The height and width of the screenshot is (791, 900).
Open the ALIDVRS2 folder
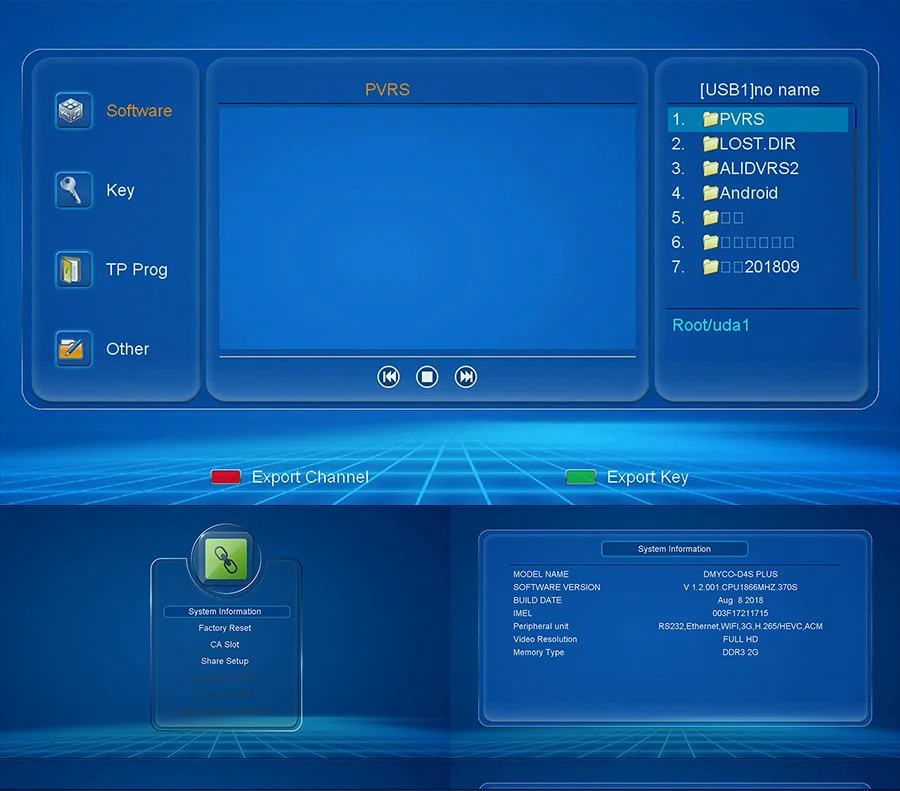[x=758, y=168]
